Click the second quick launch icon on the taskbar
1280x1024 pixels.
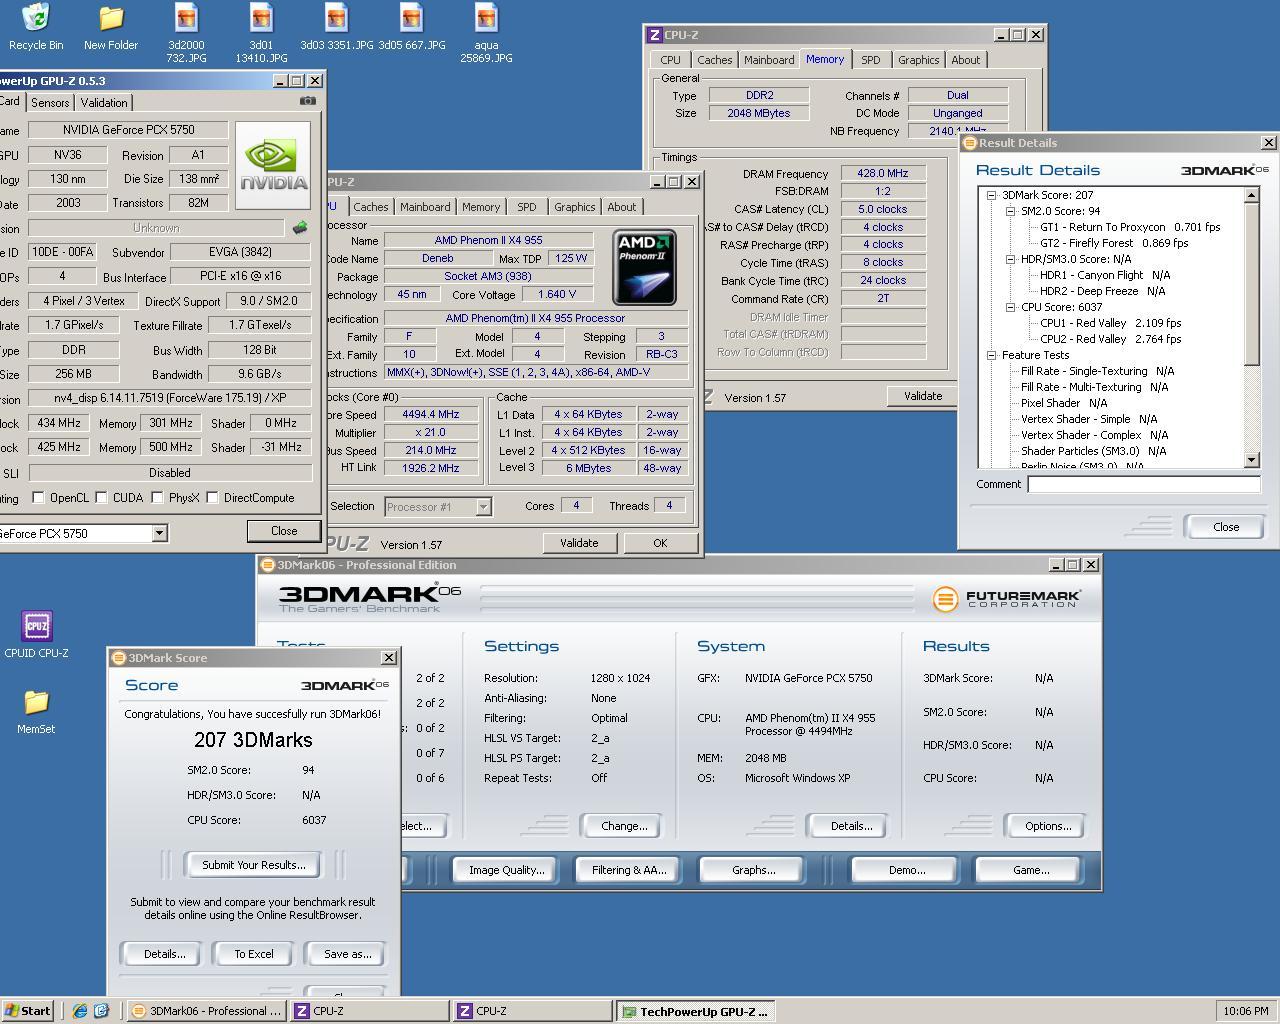pyautogui.click(x=101, y=1011)
